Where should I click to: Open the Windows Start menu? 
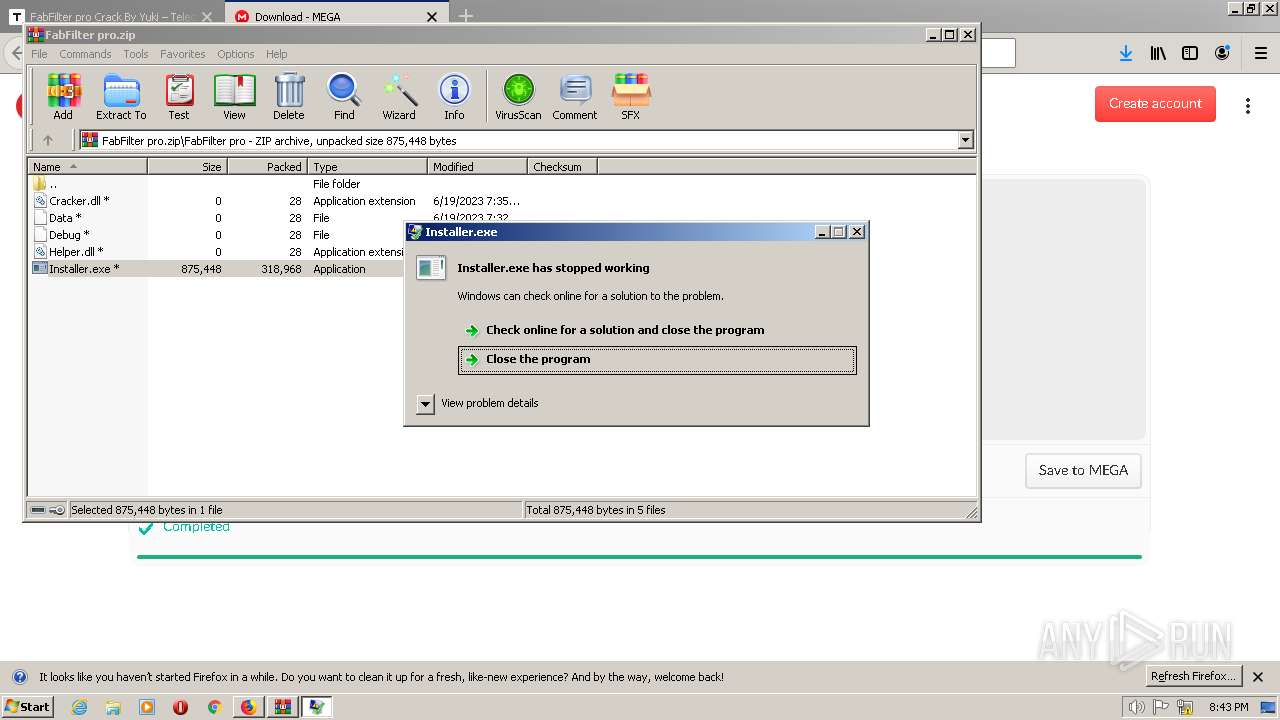pyautogui.click(x=28, y=707)
